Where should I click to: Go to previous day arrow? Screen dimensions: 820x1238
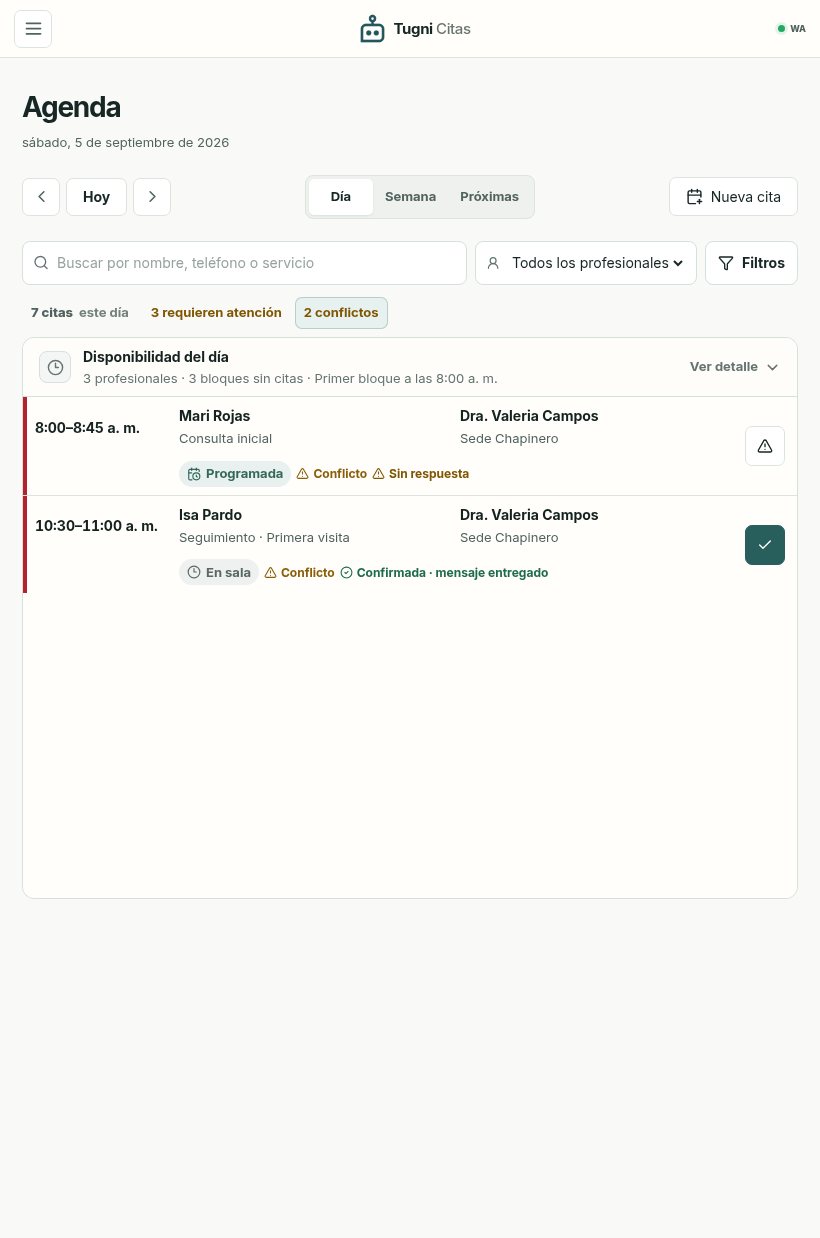(x=41, y=197)
